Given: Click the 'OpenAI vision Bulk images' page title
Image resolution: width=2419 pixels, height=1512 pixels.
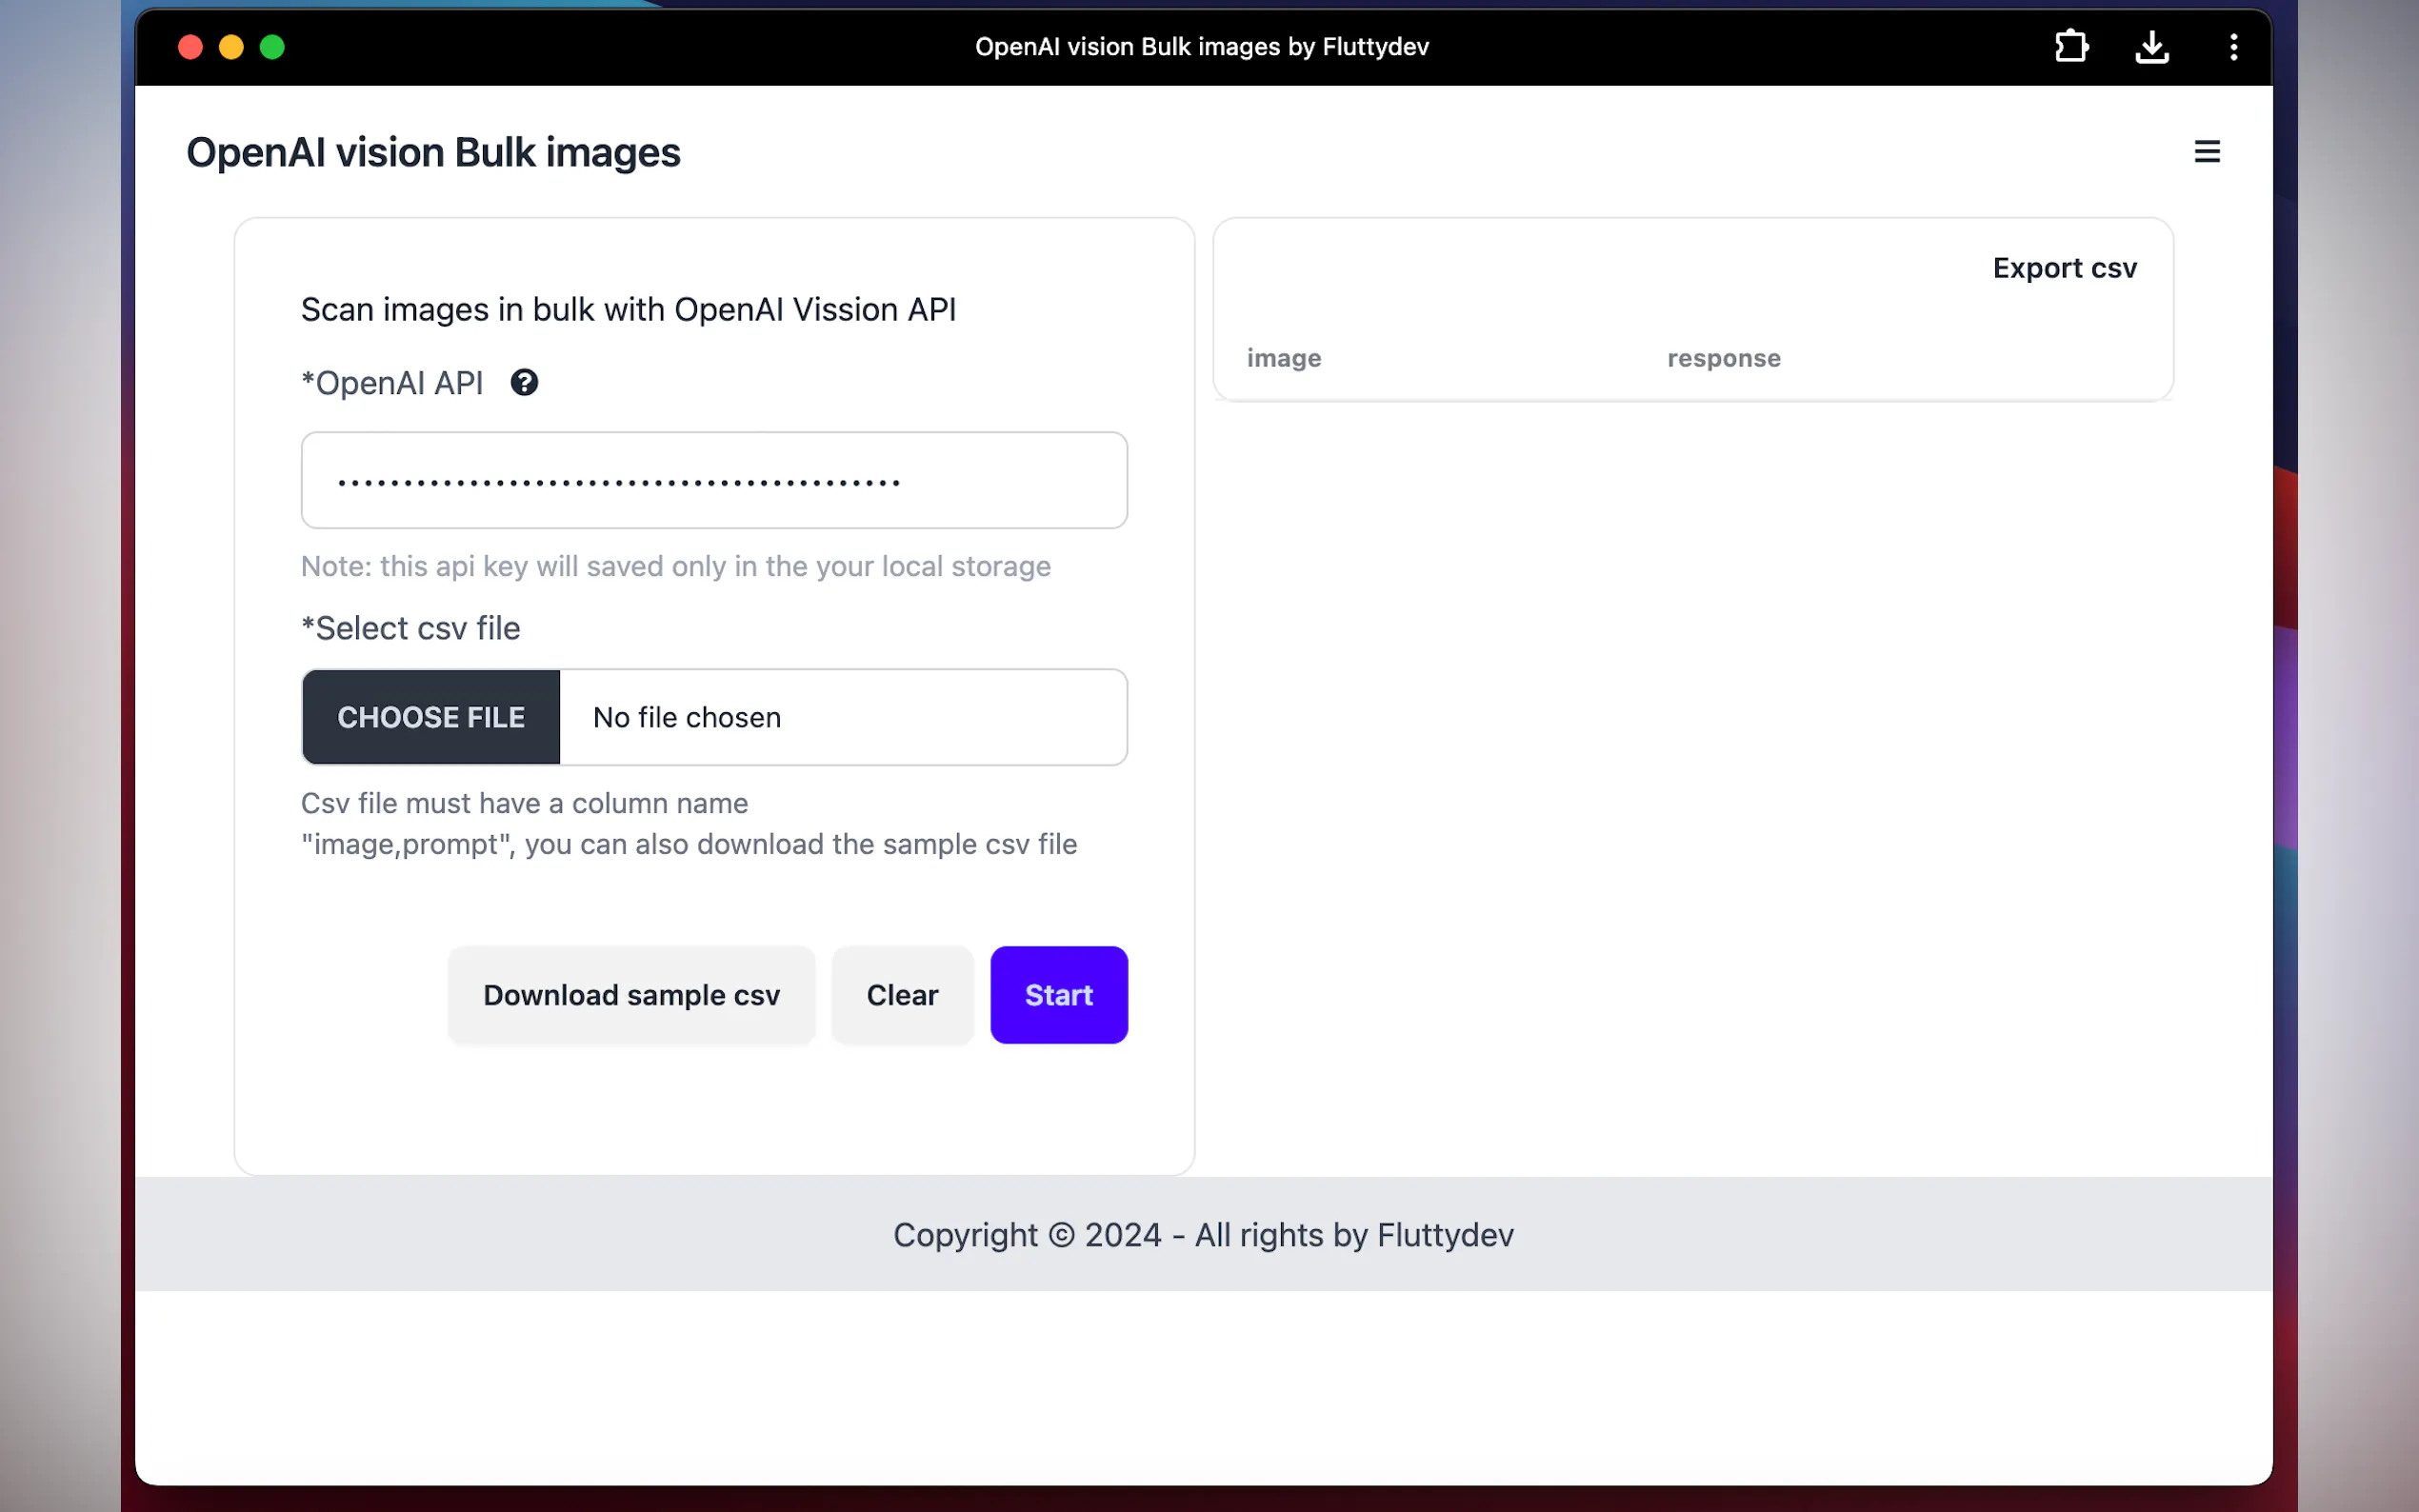Looking at the screenshot, I should 433,152.
